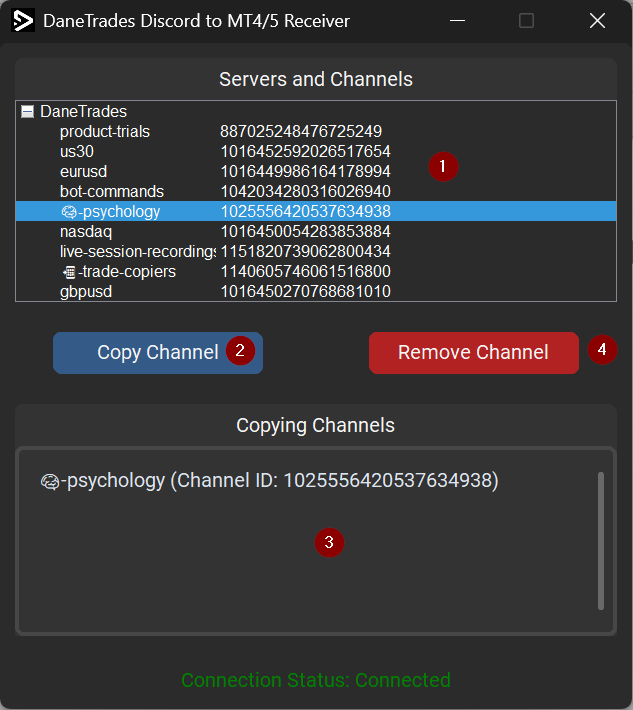633x710 pixels.
Task: Click the channel ID 1016450270768681010
Action: click(x=306, y=291)
